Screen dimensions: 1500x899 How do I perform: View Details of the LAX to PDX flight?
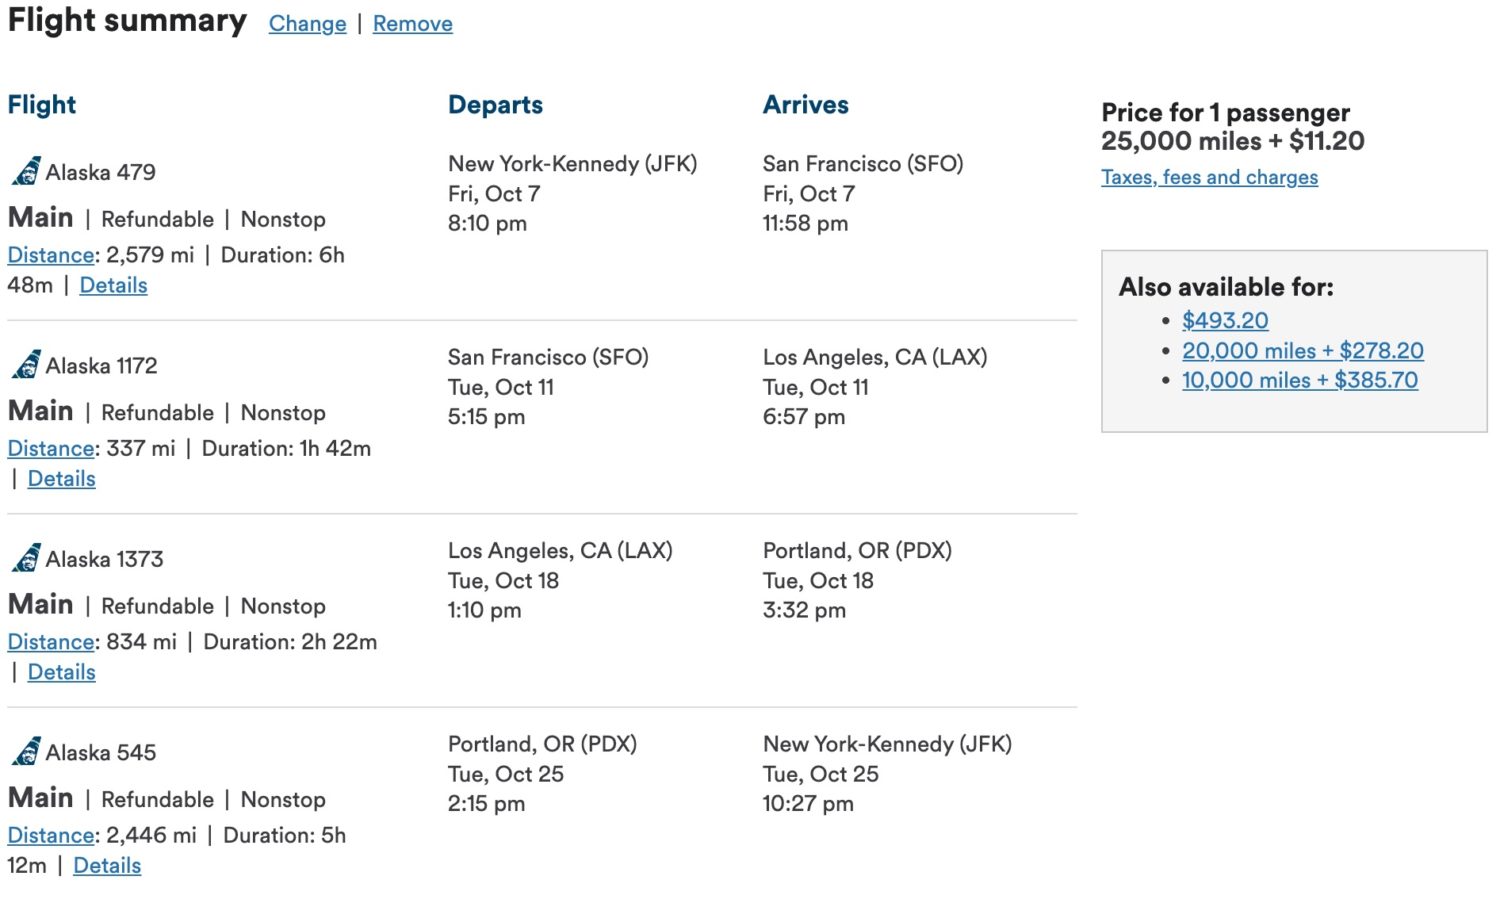point(61,672)
